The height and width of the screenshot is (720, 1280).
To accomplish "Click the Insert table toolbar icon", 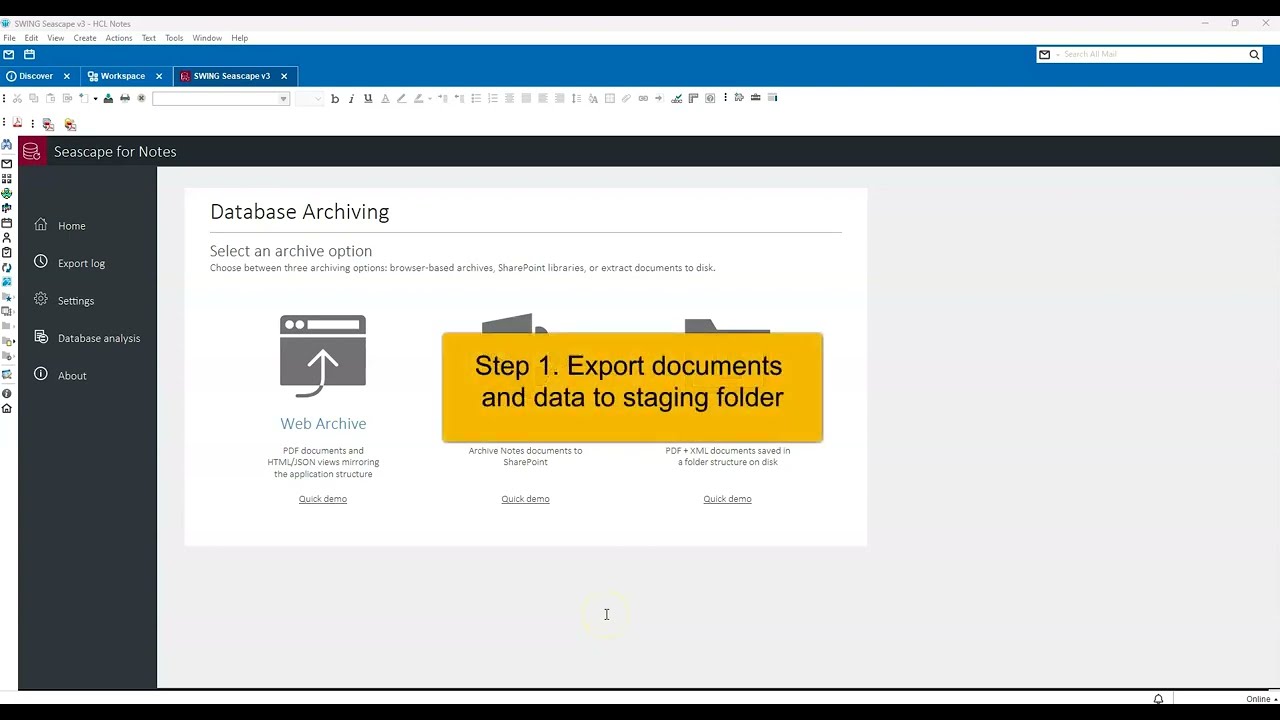I will point(610,98).
